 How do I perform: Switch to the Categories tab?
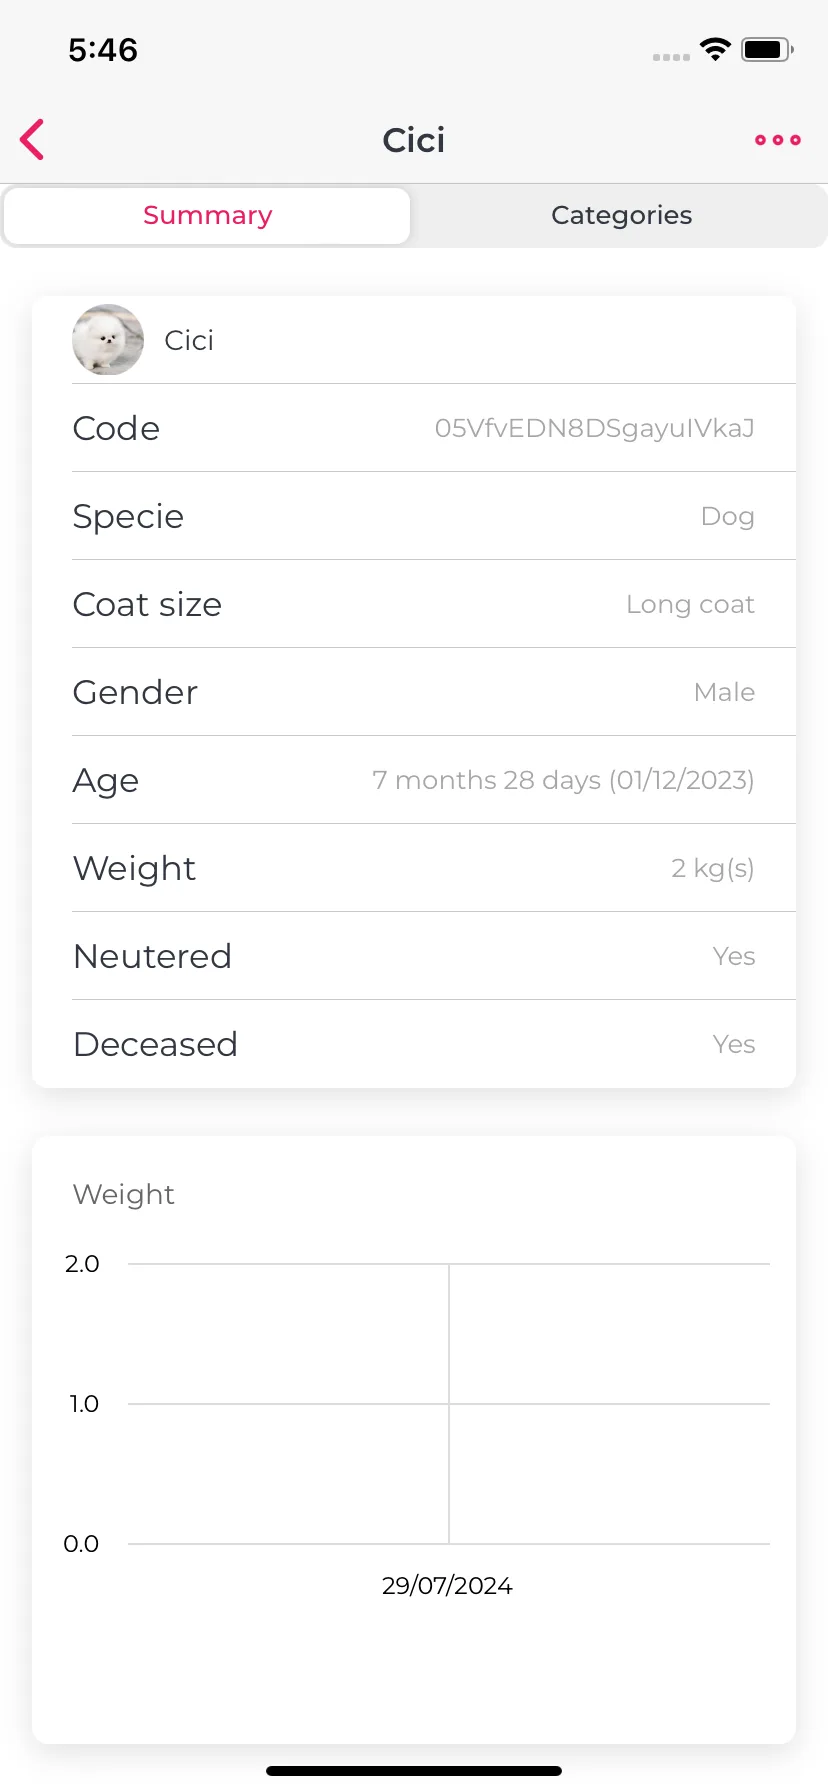click(x=621, y=215)
